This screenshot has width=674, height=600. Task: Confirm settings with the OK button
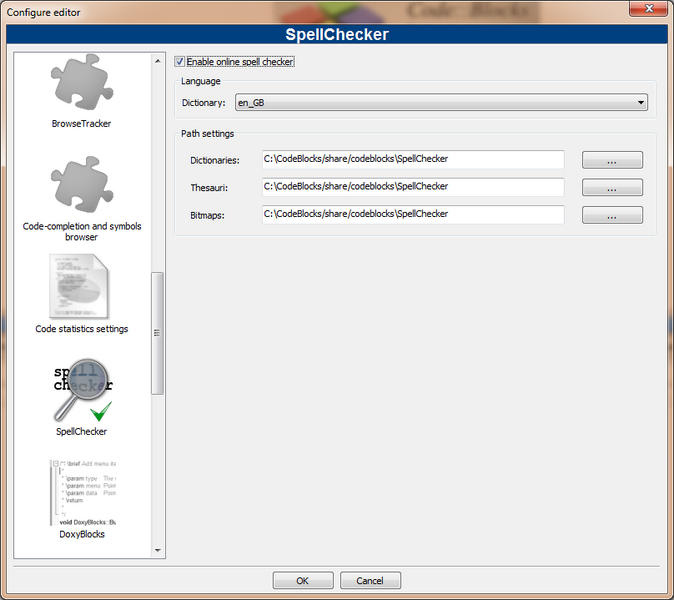point(303,581)
